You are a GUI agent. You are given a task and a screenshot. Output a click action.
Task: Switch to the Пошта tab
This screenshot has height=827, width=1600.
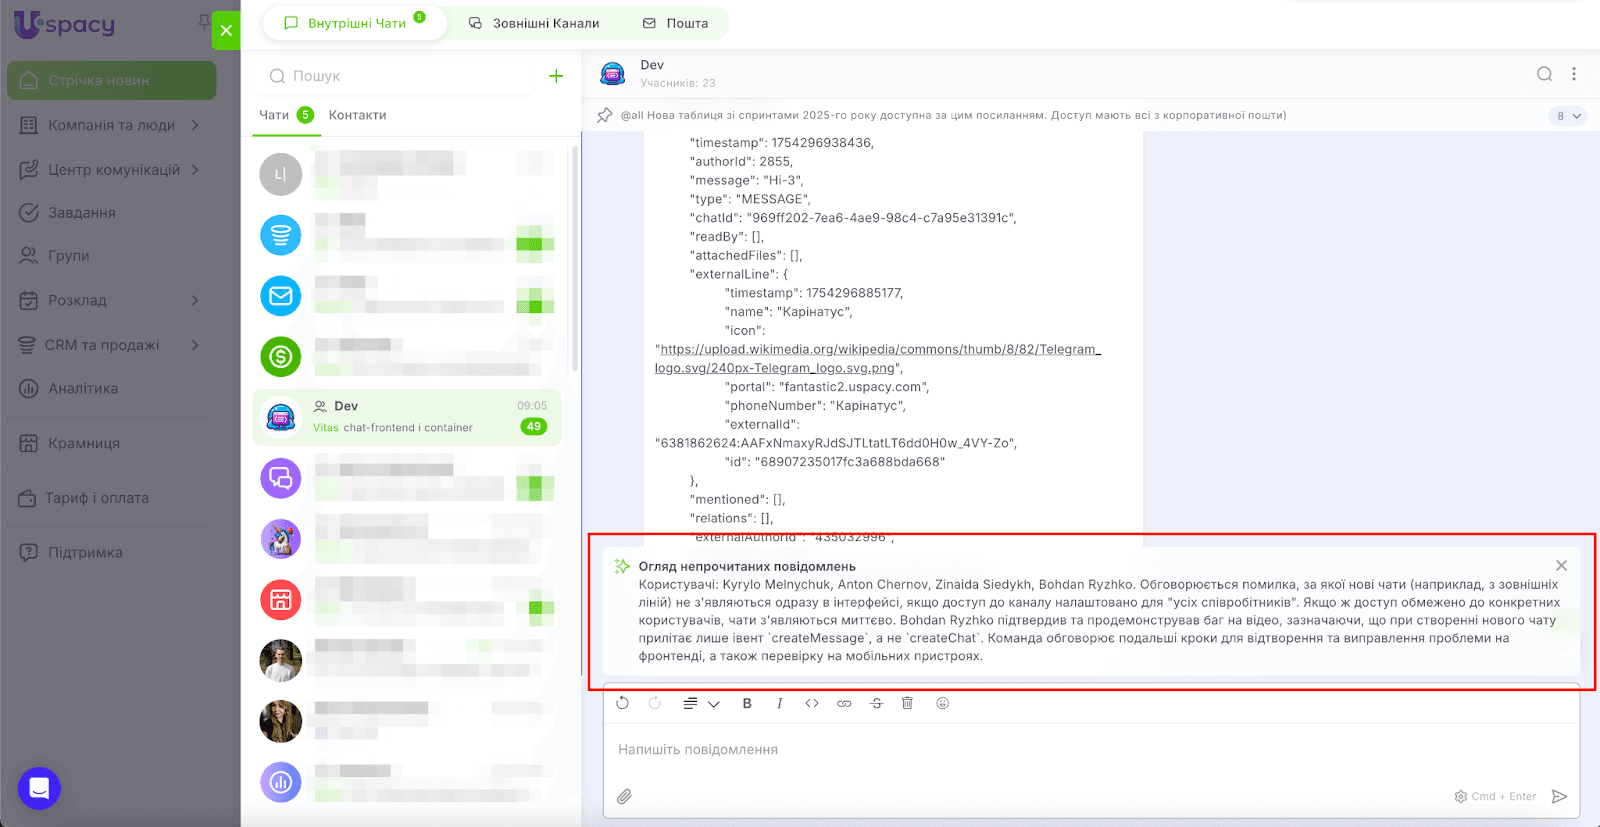tap(676, 23)
